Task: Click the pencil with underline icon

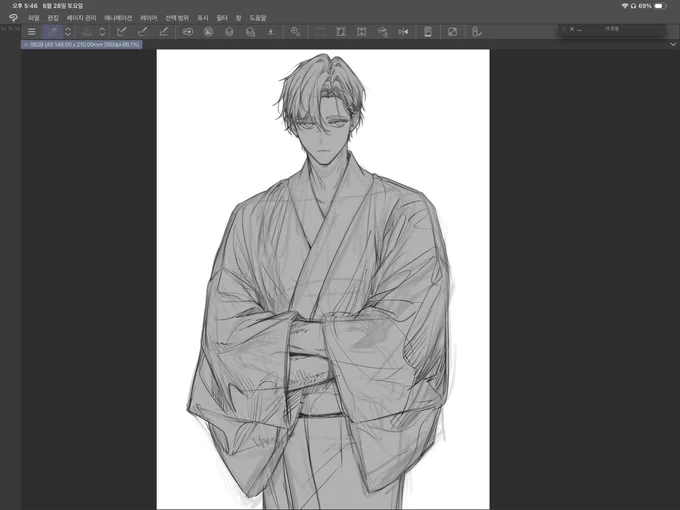Action: pyautogui.click(x=163, y=32)
